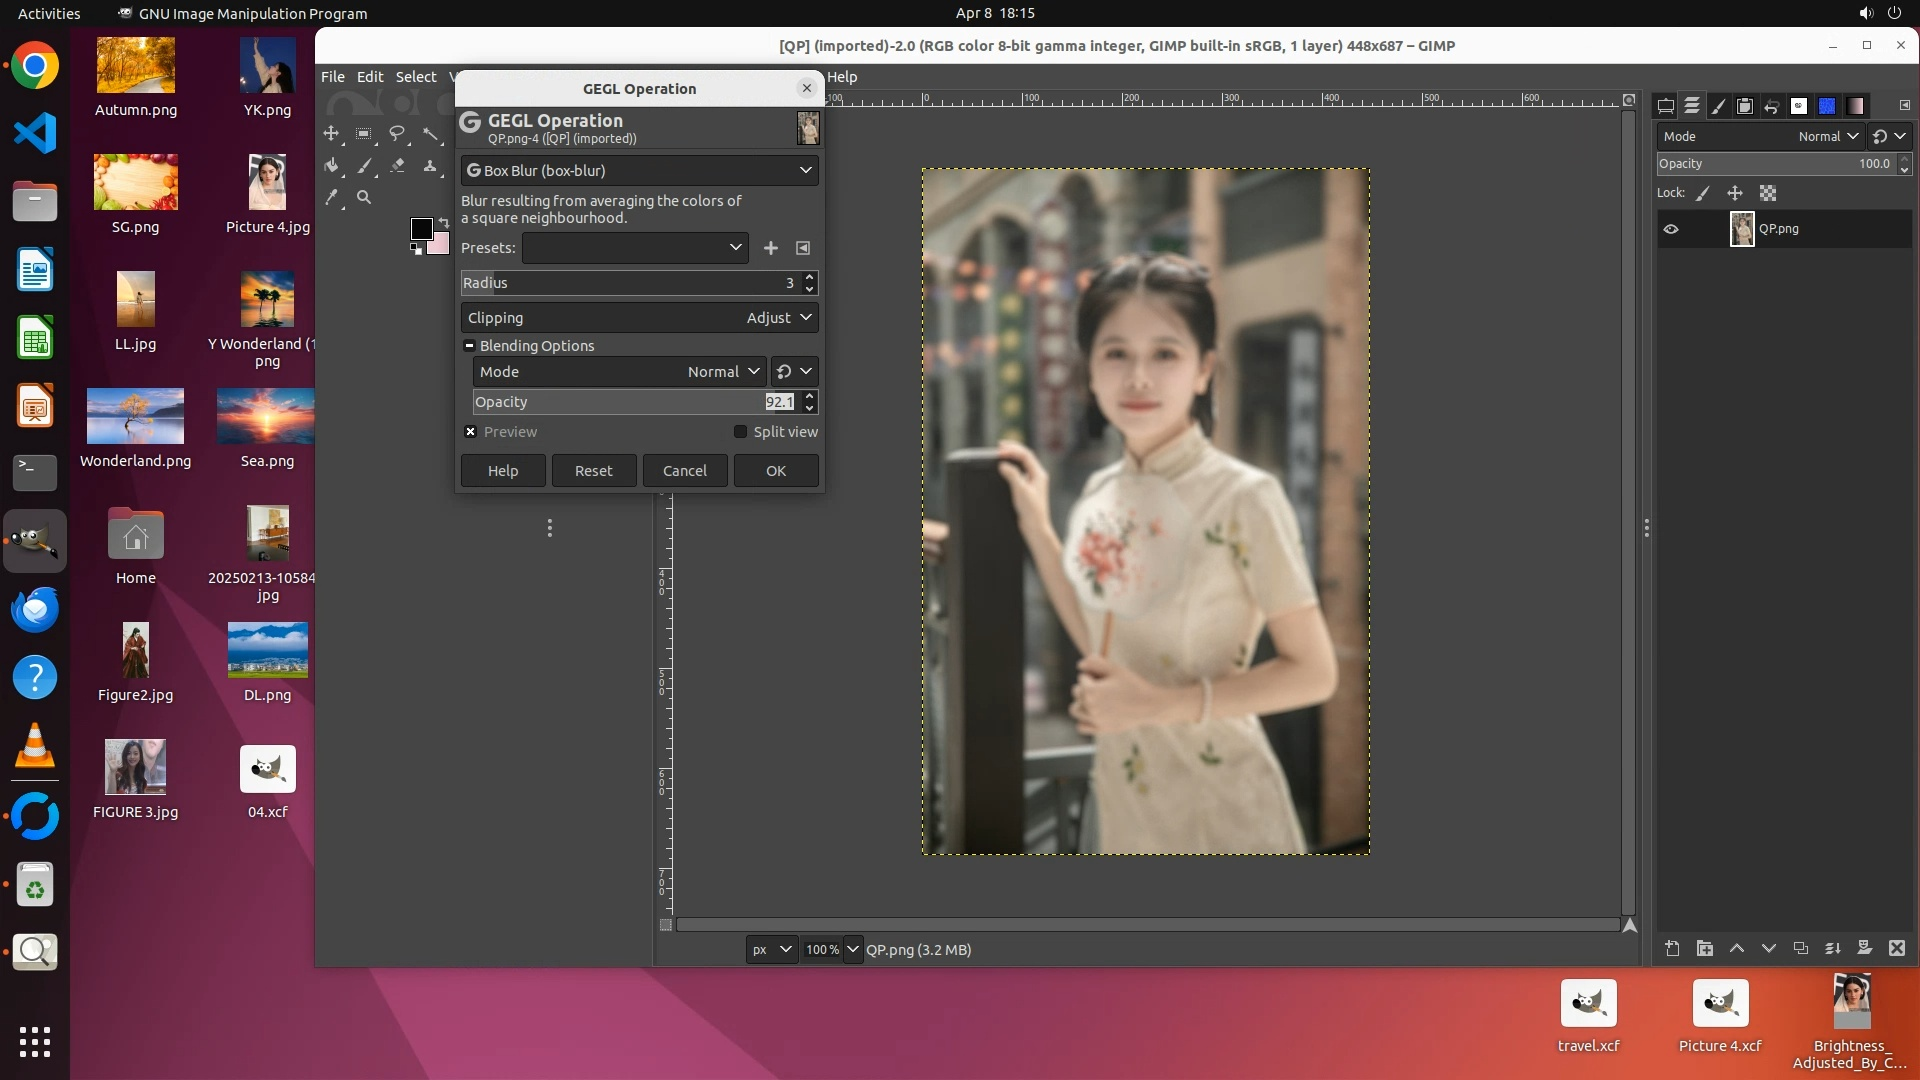The width and height of the screenshot is (1920, 1080).
Task: Select the Color Picker eyedropper tool
Action: pyautogui.click(x=332, y=198)
